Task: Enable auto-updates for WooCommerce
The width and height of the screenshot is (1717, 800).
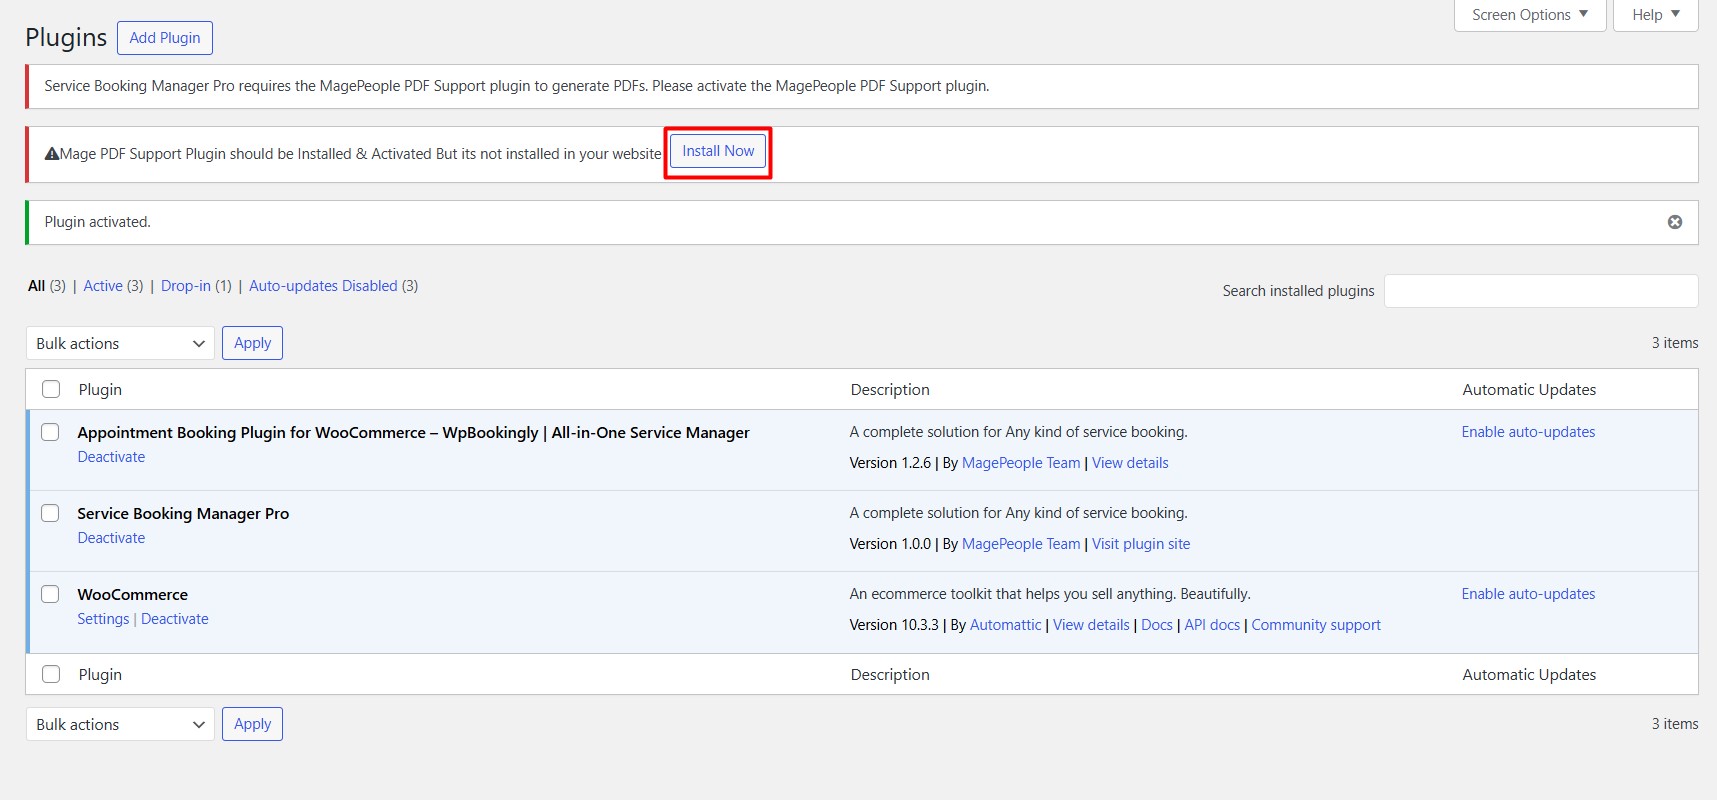Action: 1528,594
